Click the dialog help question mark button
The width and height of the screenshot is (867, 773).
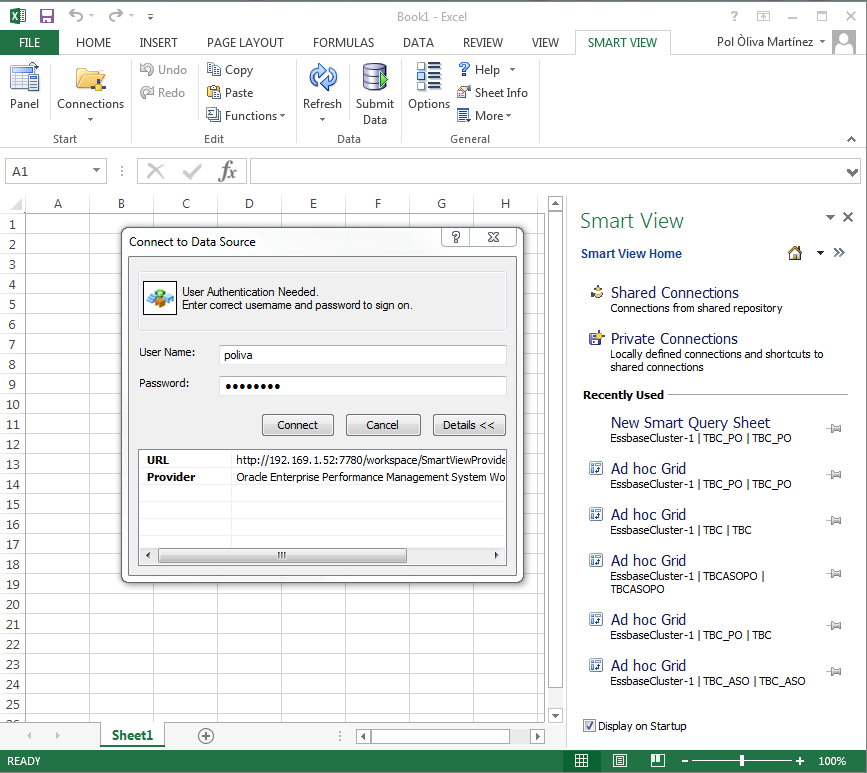tap(456, 237)
